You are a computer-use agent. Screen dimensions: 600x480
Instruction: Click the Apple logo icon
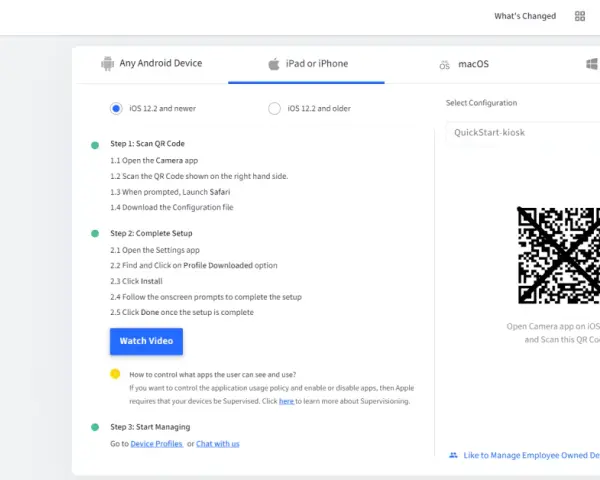274,64
